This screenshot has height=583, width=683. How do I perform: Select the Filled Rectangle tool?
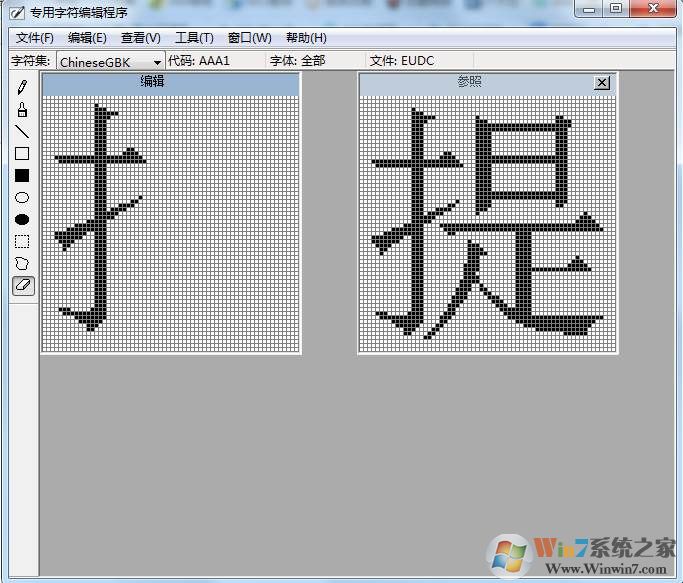[x=22, y=176]
